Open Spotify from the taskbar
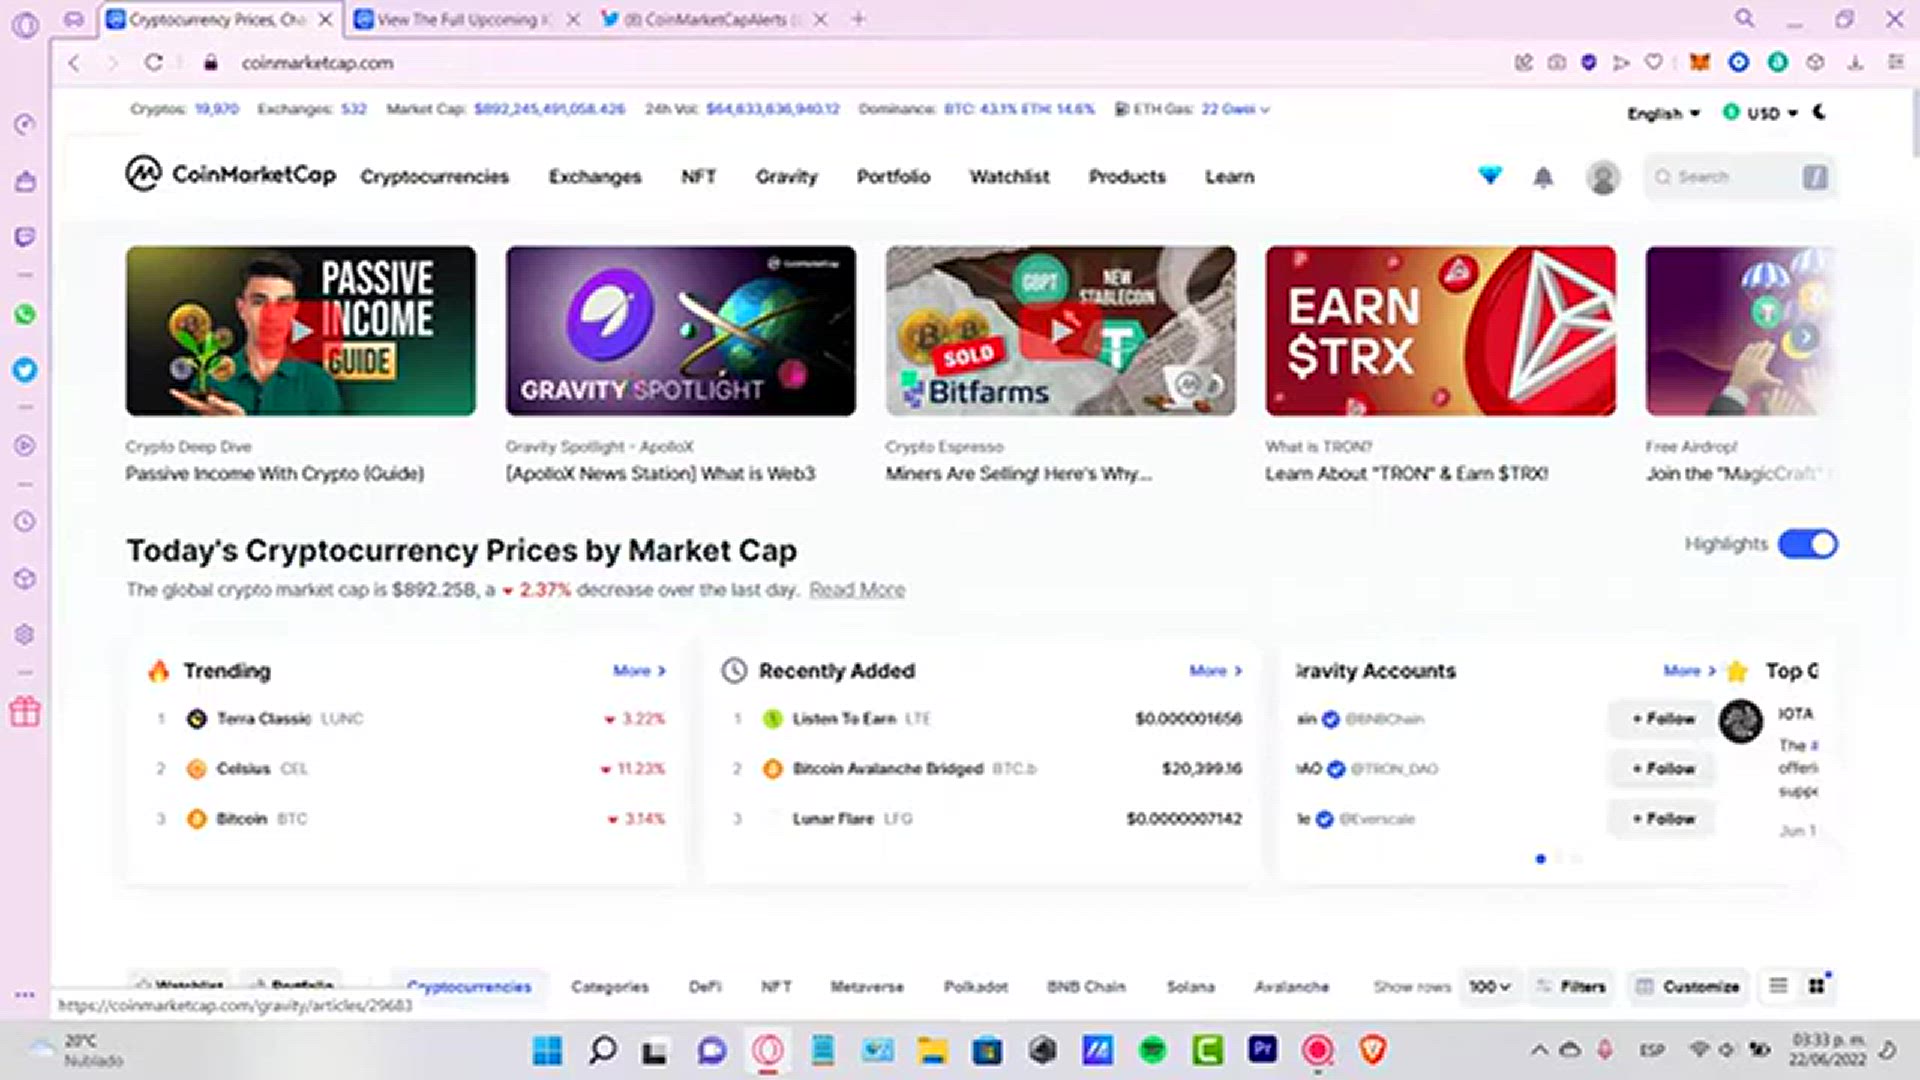Image resolution: width=1920 pixels, height=1080 pixels. click(x=1153, y=1050)
